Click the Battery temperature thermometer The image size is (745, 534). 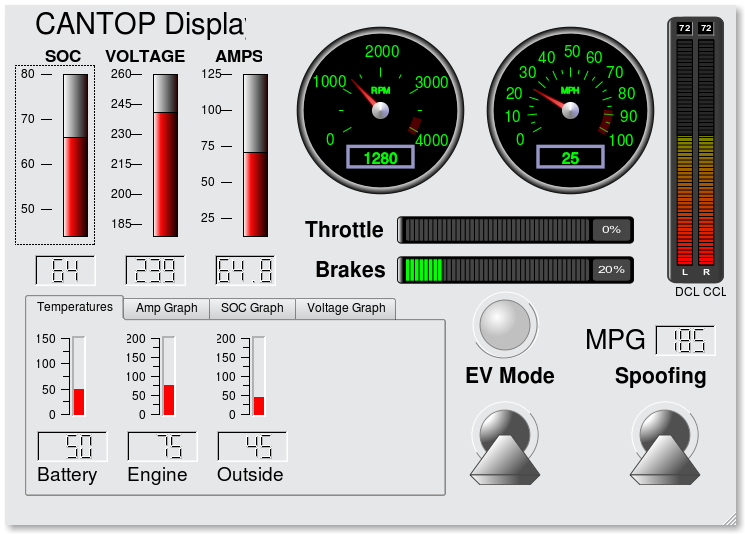78,376
